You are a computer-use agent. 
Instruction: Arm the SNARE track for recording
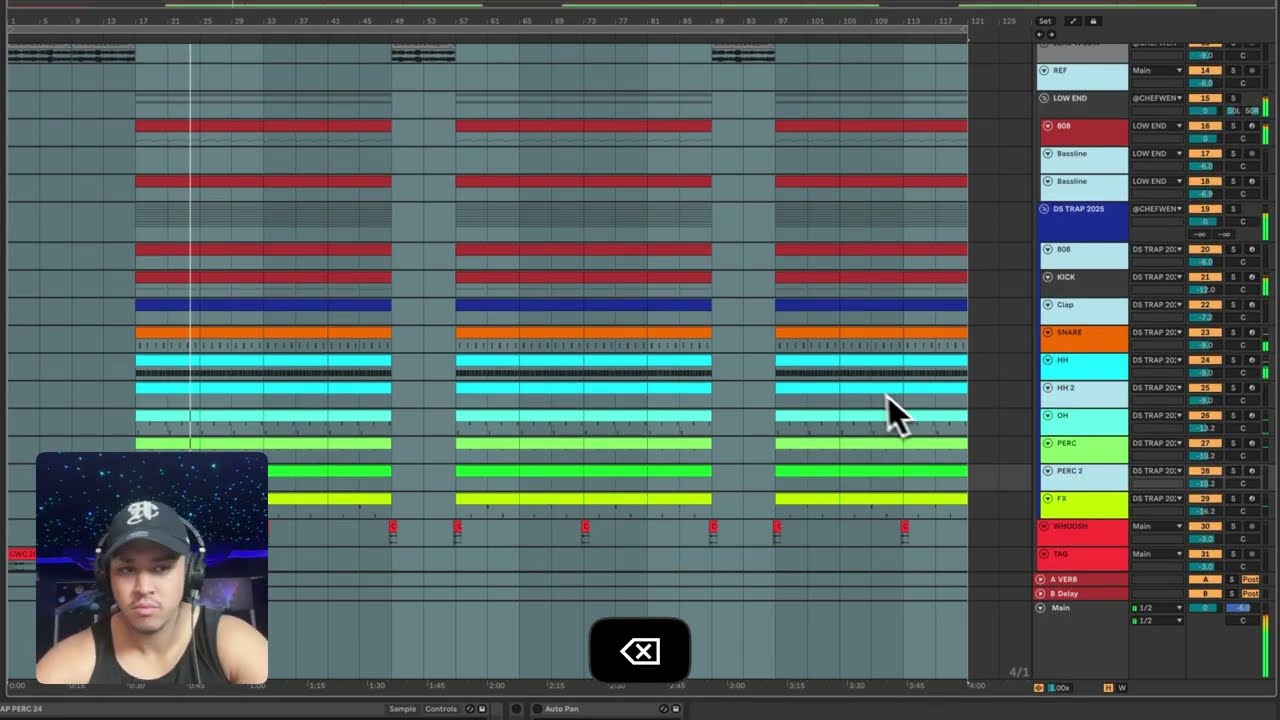tap(1251, 332)
